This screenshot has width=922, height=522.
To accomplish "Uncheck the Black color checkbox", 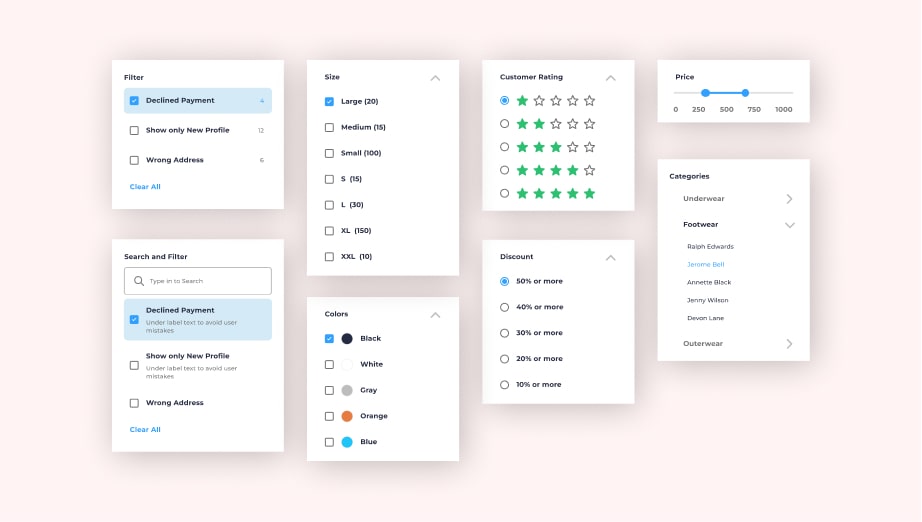I will [x=329, y=339].
